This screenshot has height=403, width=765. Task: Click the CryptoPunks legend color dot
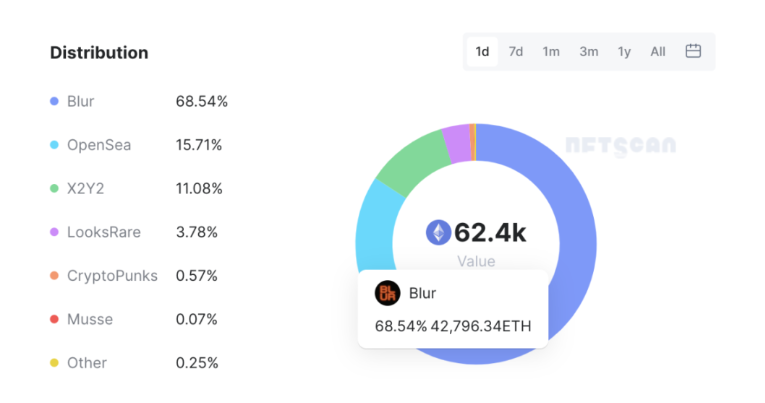pyautogui.click(x=54, y=276)
